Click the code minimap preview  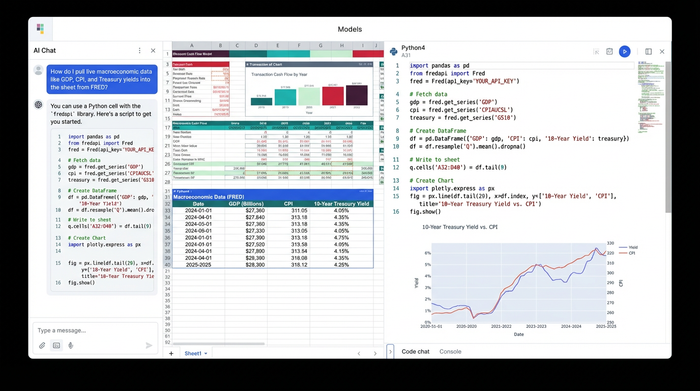650,97
